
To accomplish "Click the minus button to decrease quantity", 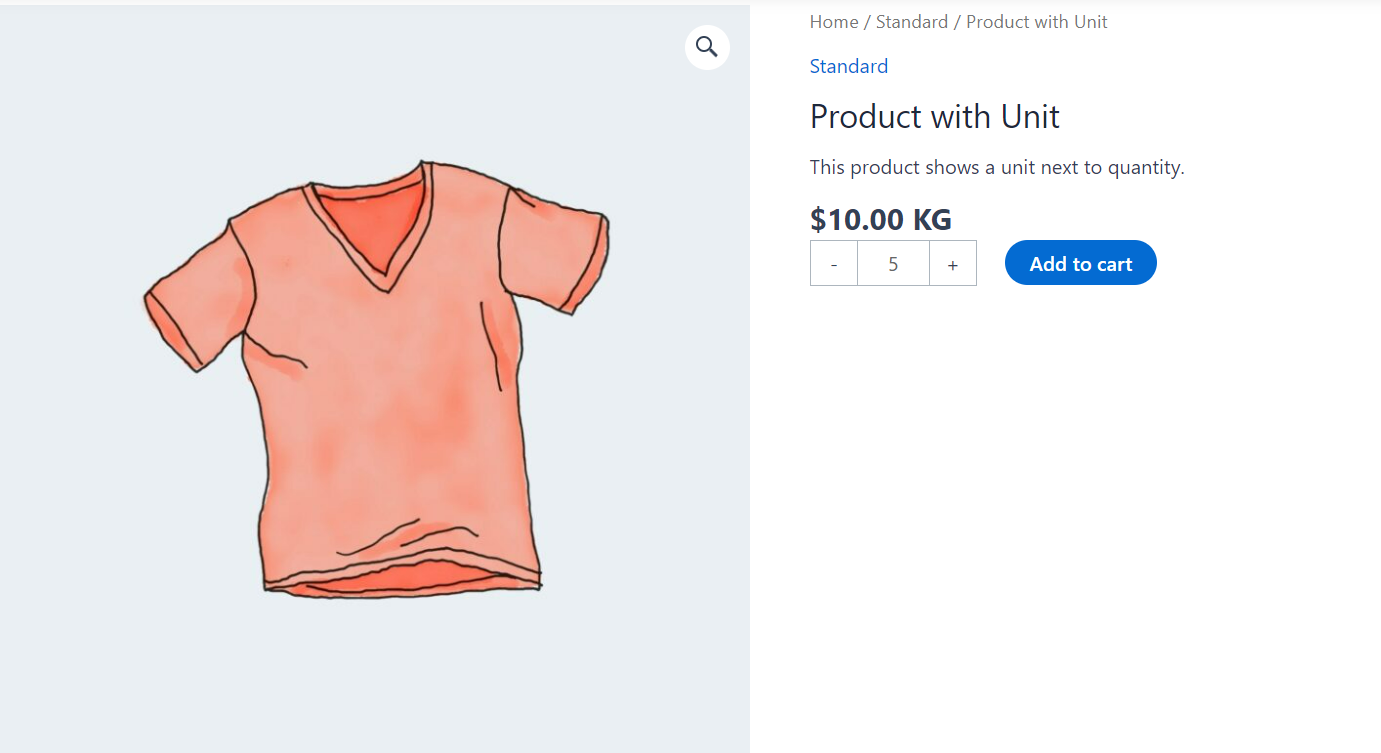I will click(x=833, y=262).
